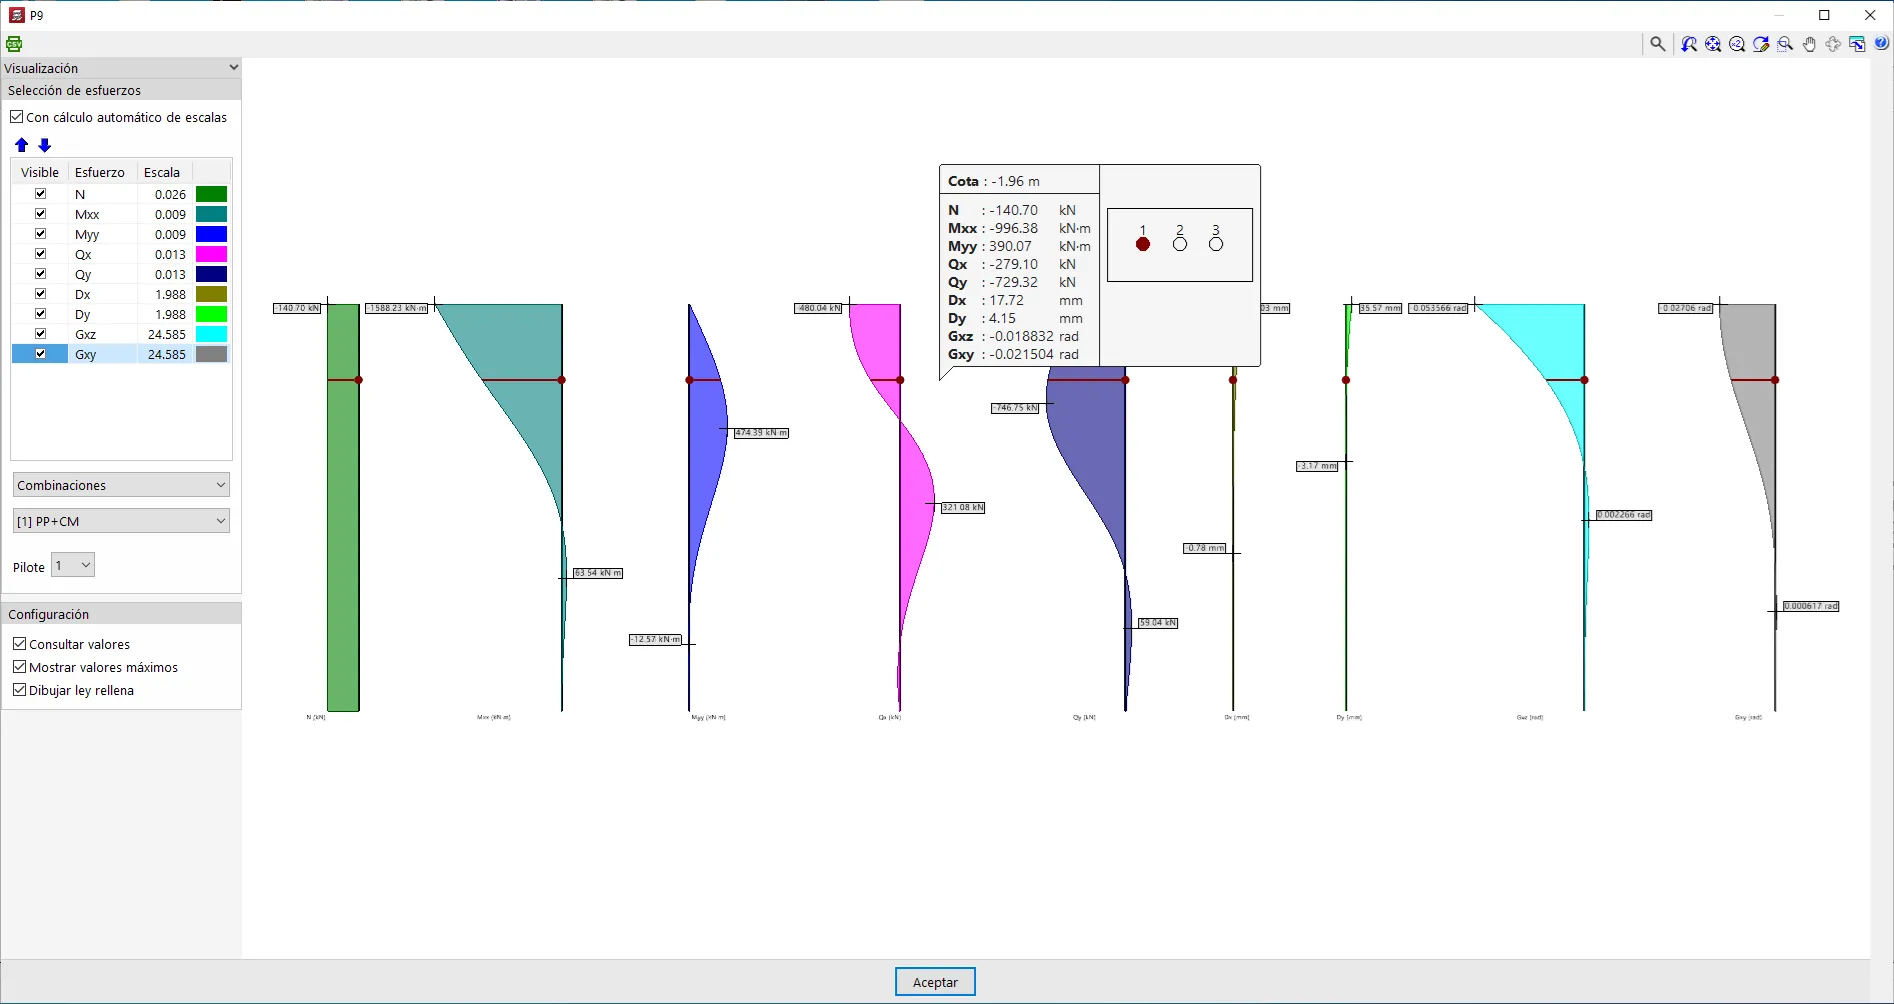This screenshot has height=1004, width=1894.
Task: Click scale value 1.988 for Dx
Action: 170,294
